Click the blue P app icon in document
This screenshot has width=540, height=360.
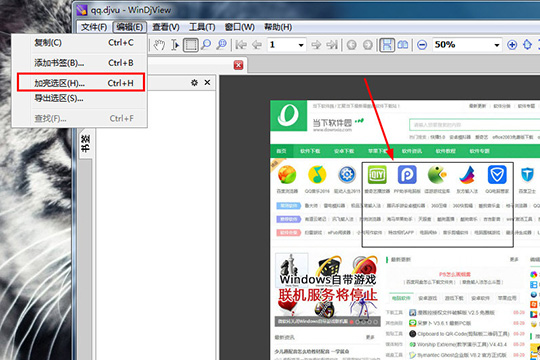click(407, 175)
